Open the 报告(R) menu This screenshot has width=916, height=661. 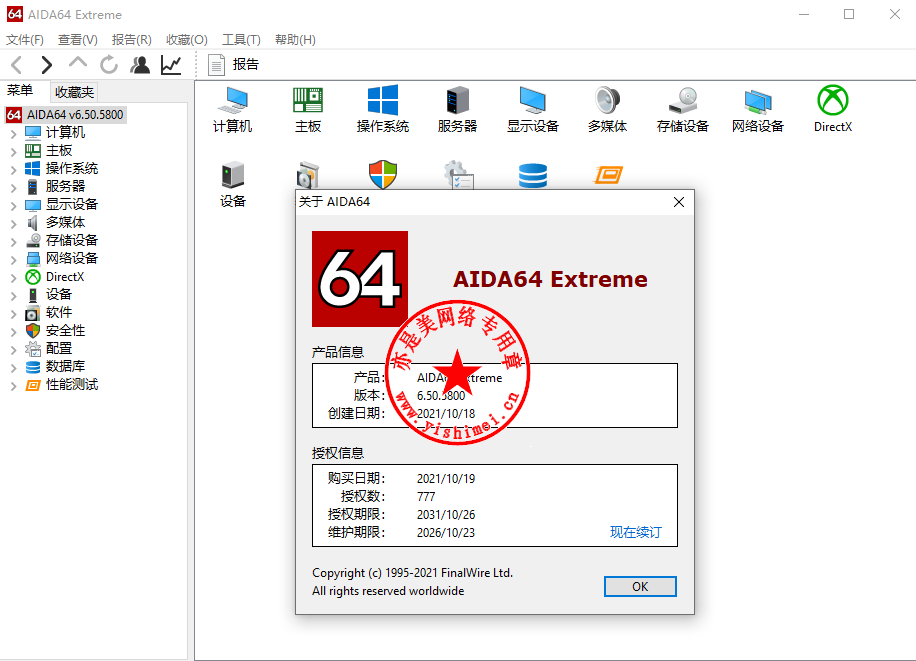tap(131, 40)
